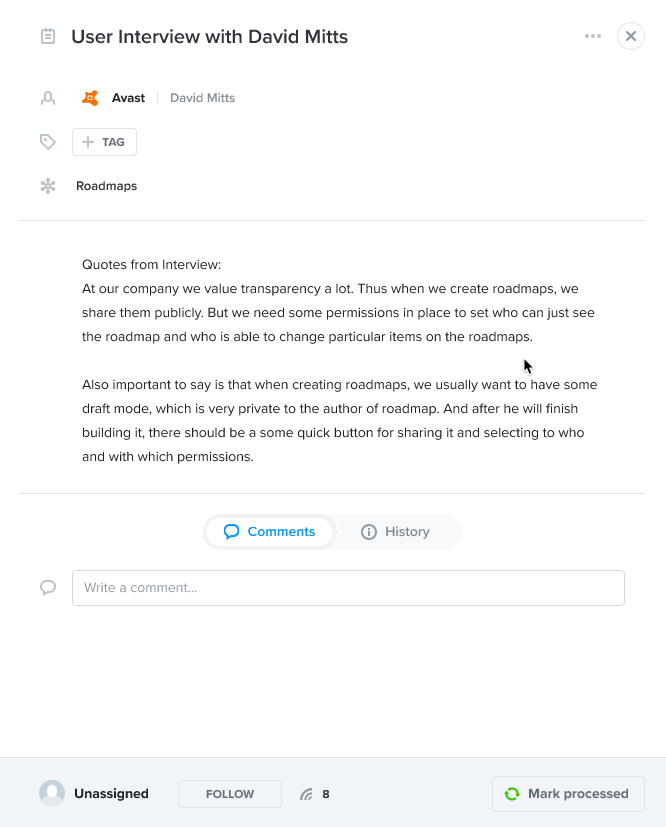Viewport: 666px width, 827px height.
Task: Click the note document icon beside title
Action: click(x=48, y=36)
